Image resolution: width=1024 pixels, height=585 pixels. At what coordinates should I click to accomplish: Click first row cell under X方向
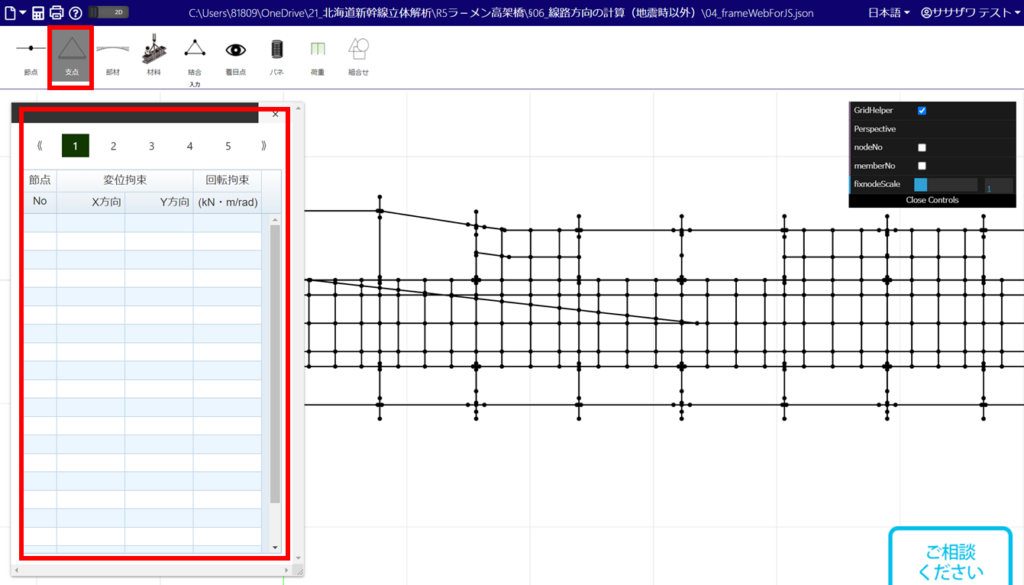click(x=91, y=223)
